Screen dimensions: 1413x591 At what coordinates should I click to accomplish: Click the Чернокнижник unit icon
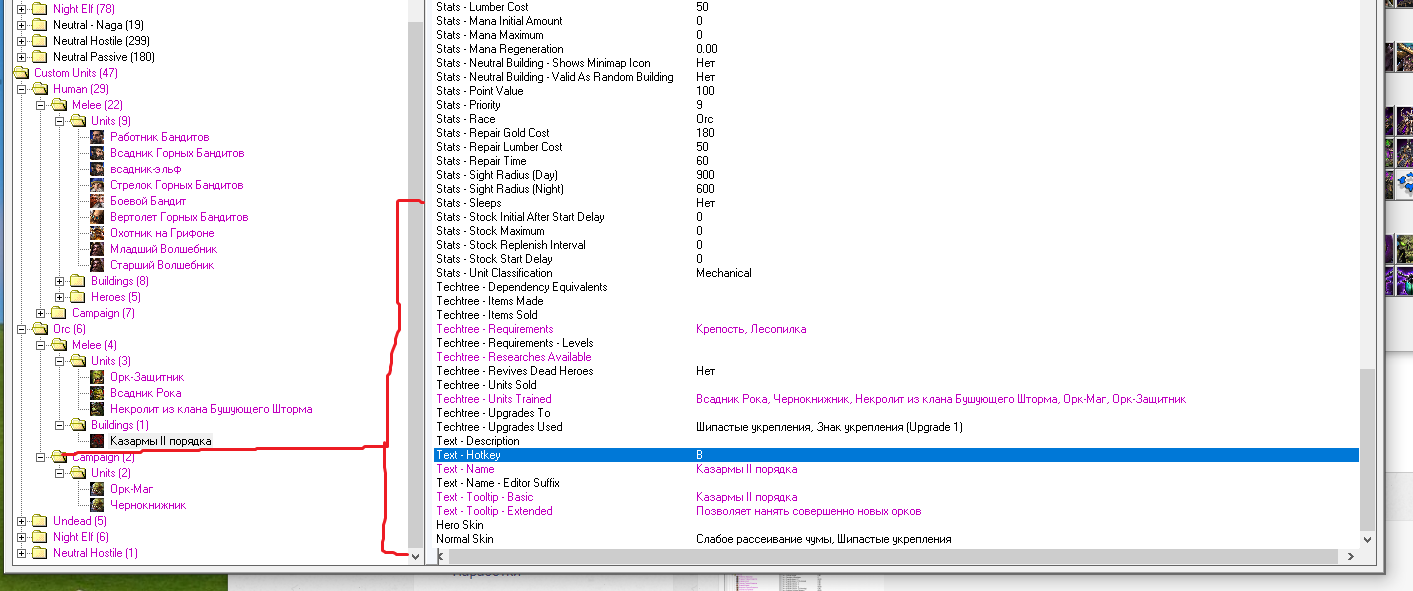[97, 505]
